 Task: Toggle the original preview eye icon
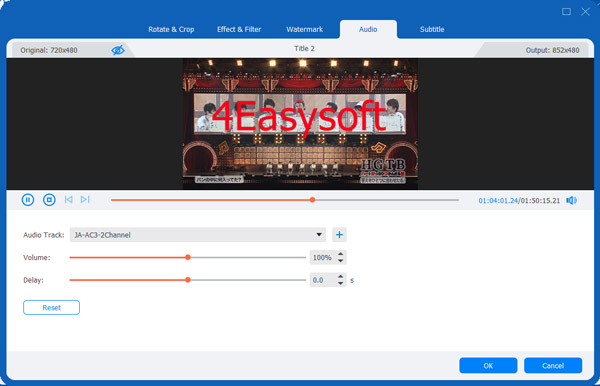coord(118,50)
